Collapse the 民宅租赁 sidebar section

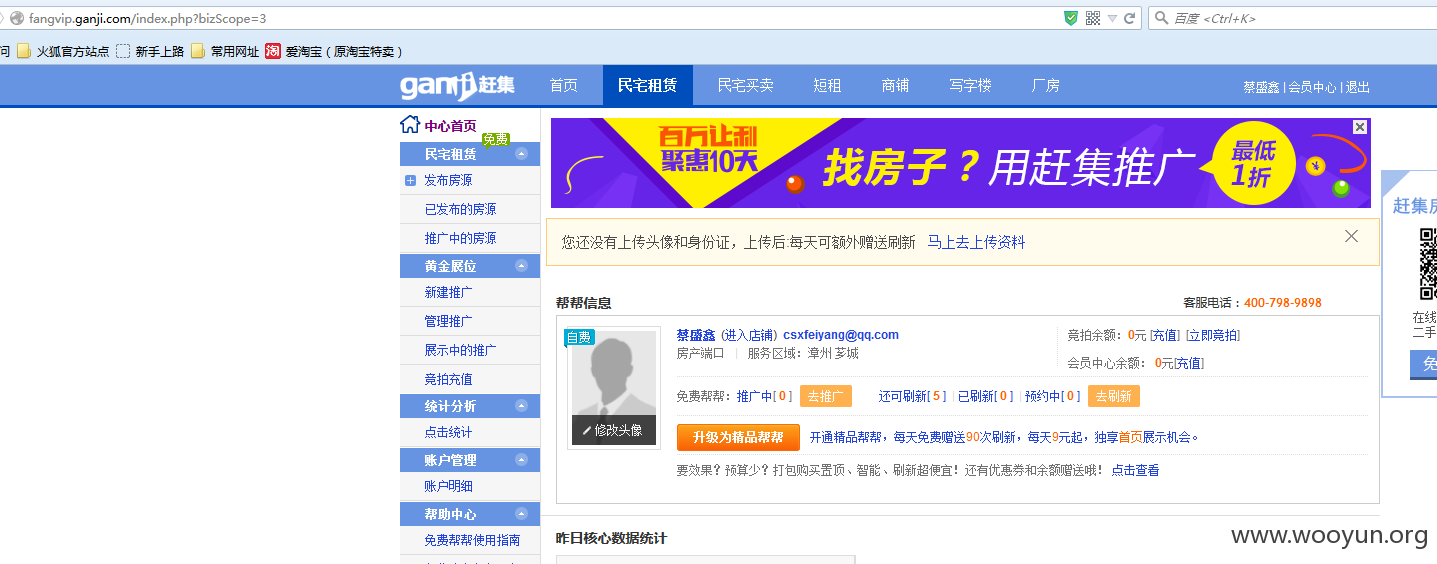(x=521, y=154)
